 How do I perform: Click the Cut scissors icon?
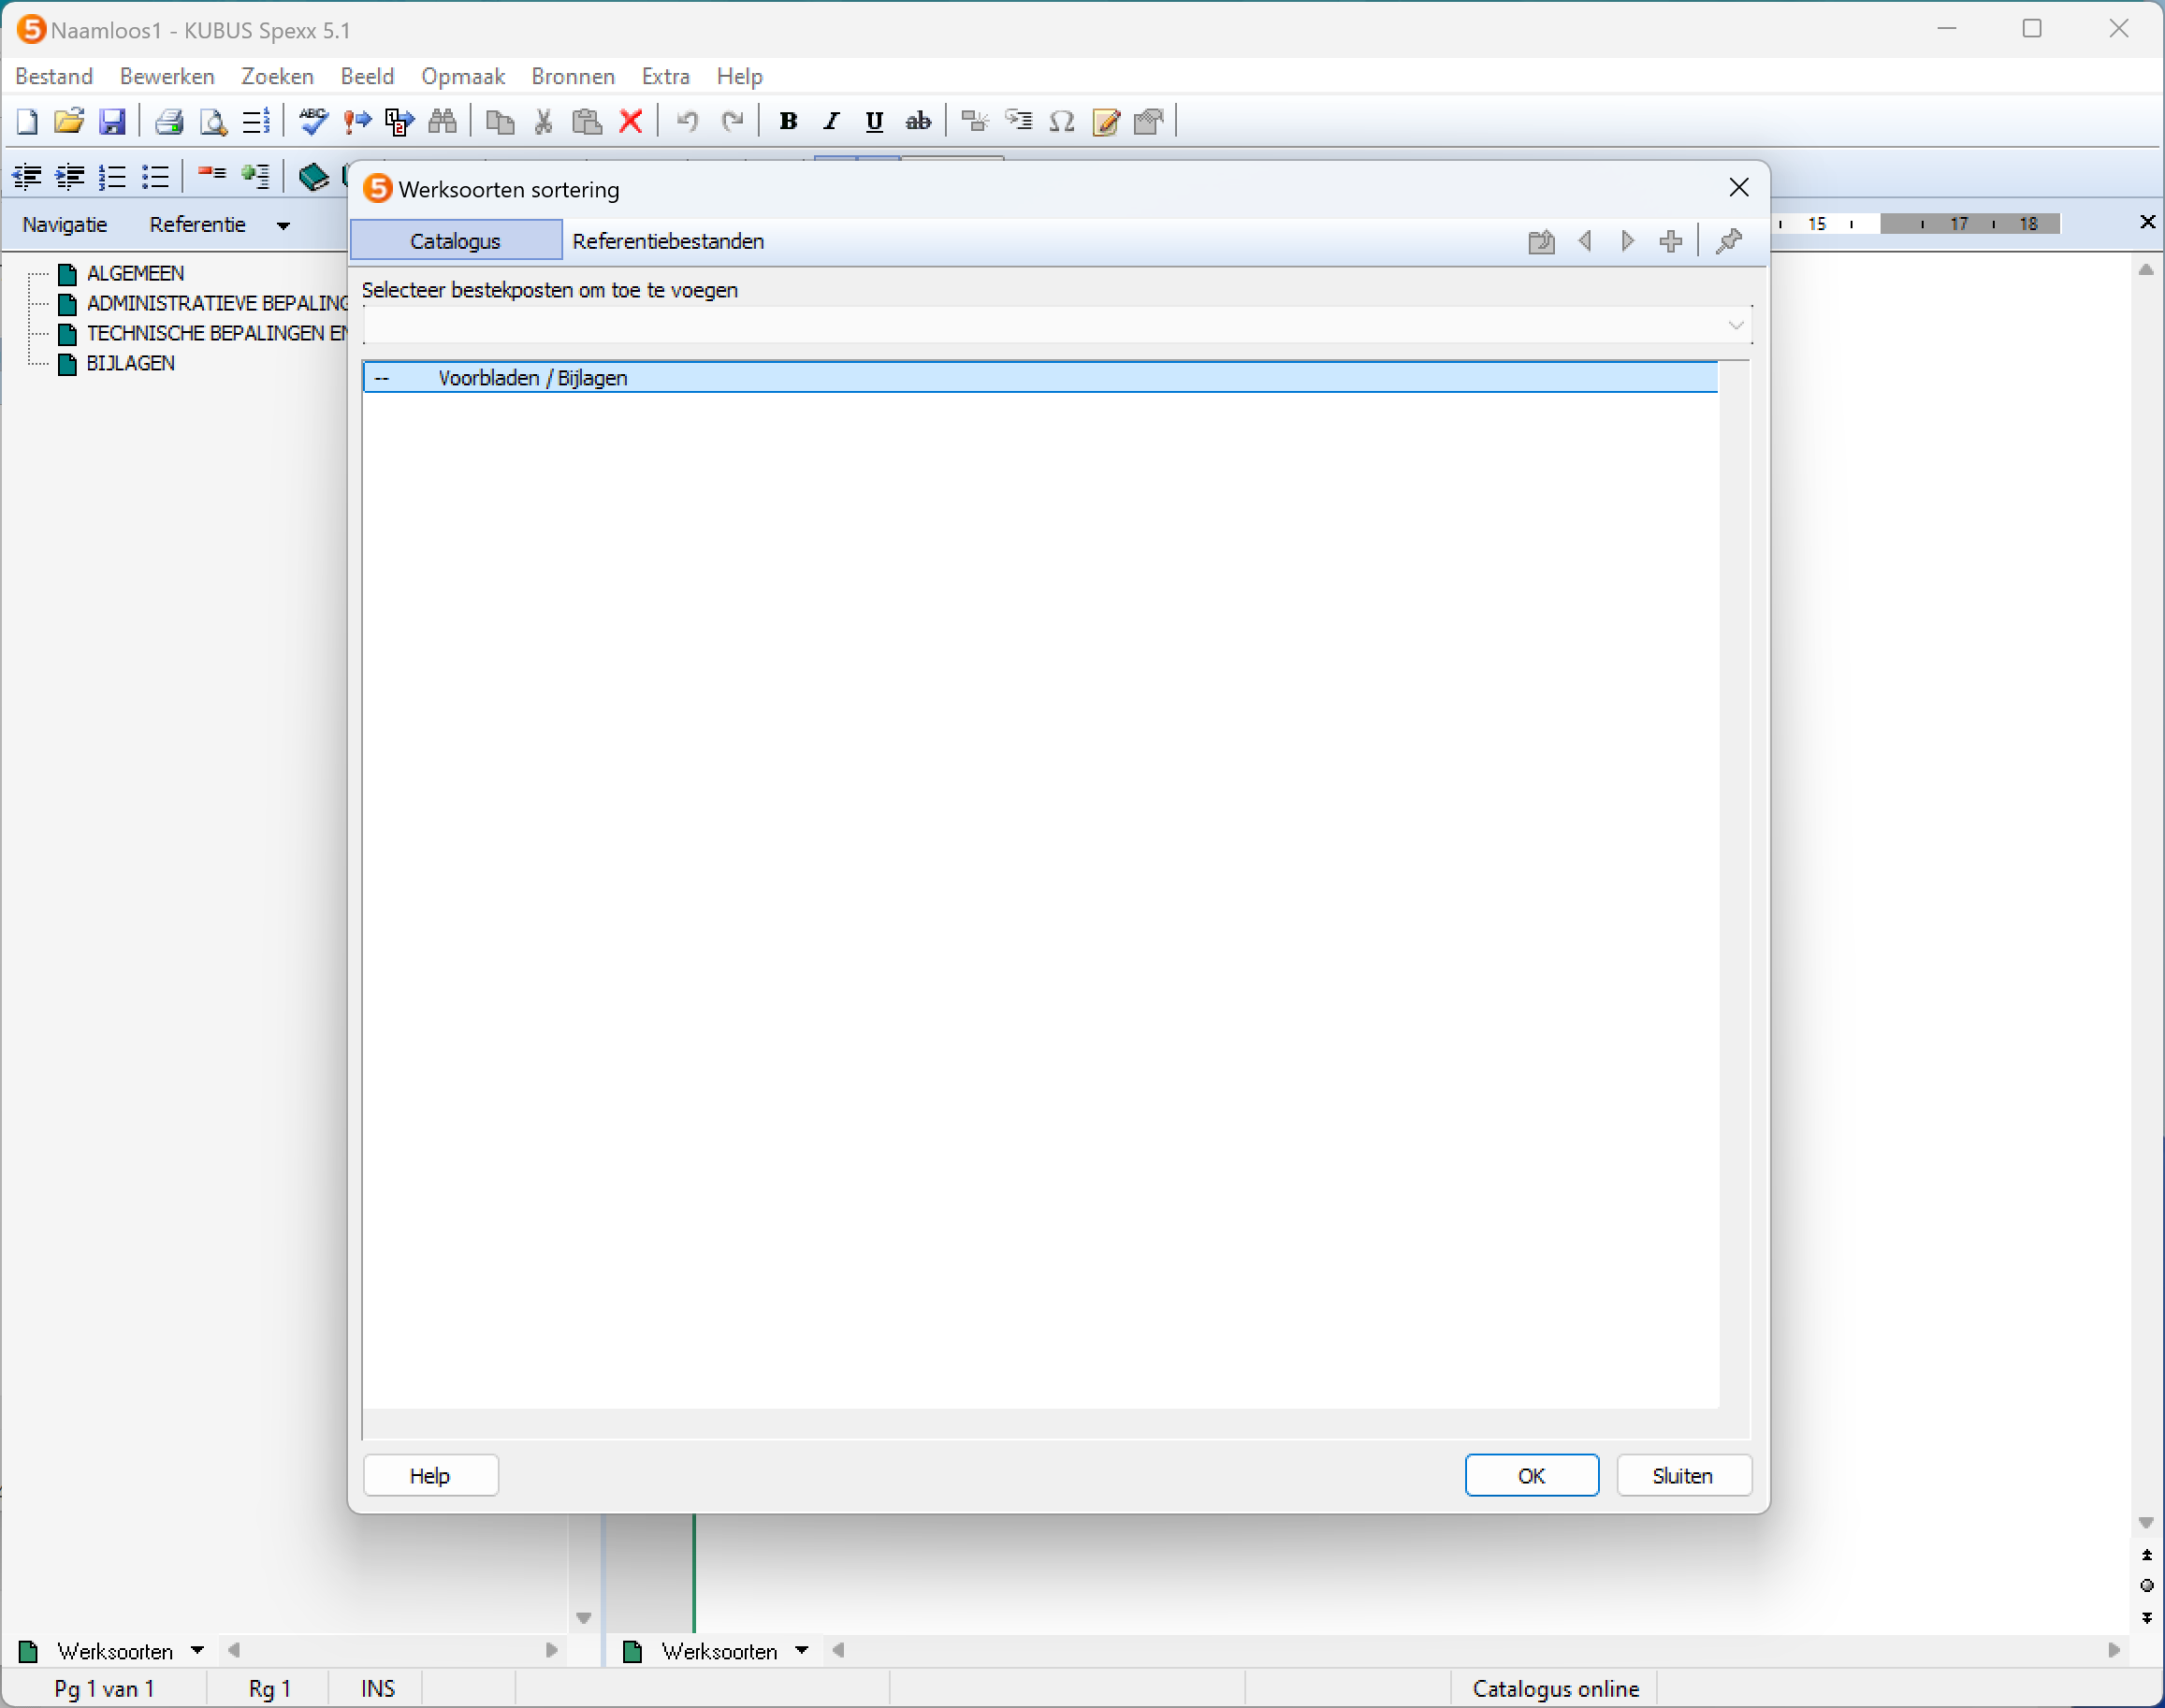[543, 121]
